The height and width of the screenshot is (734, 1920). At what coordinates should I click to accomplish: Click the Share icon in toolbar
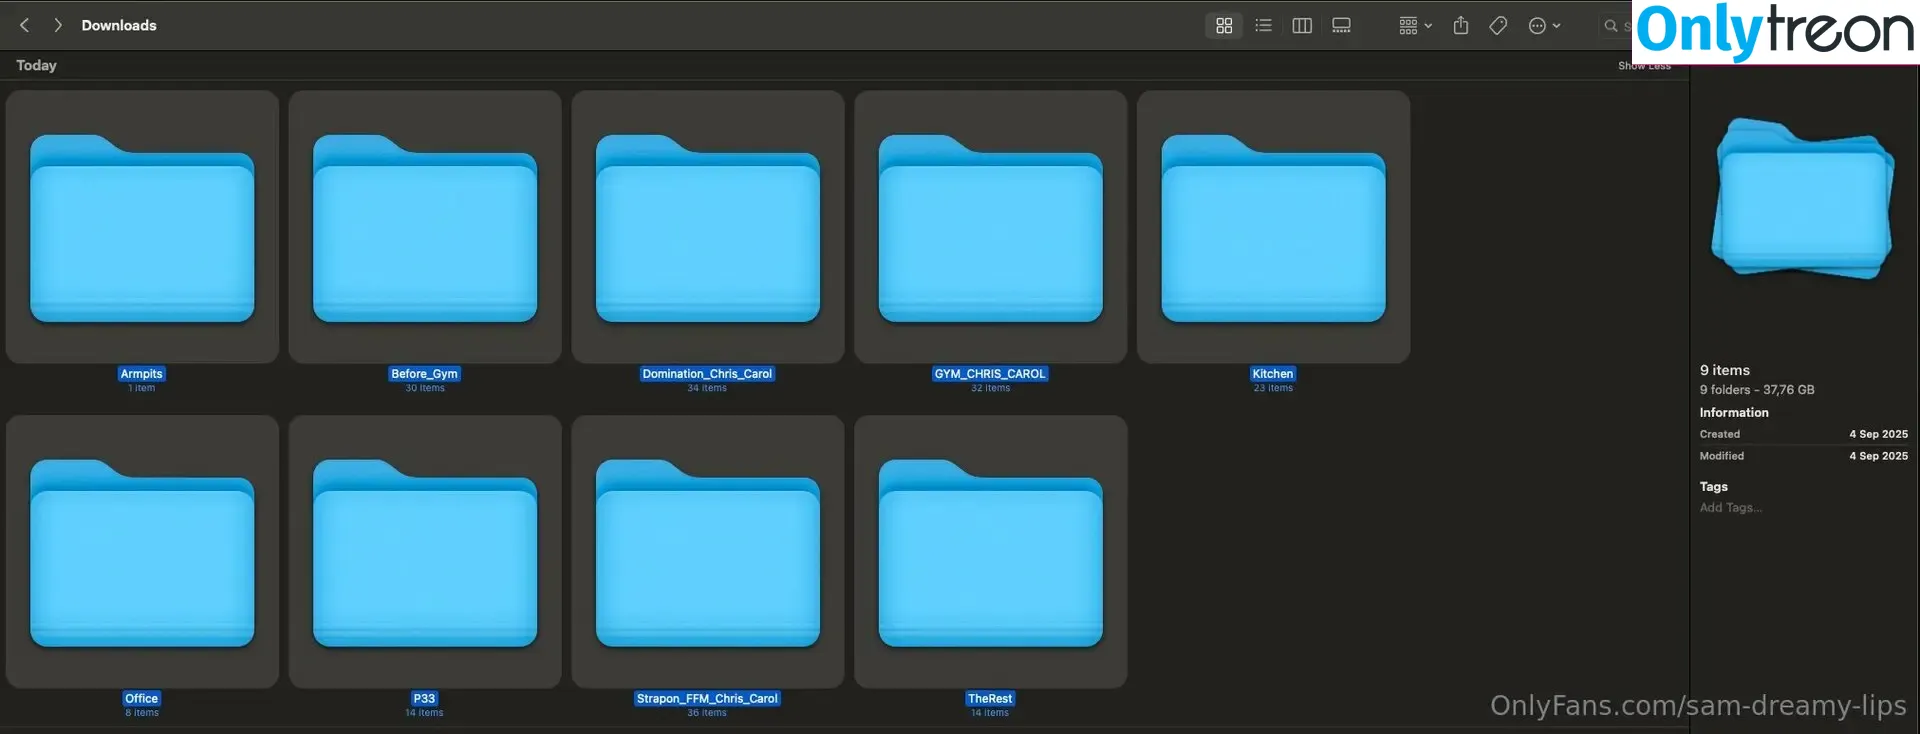pos(1461,26)
